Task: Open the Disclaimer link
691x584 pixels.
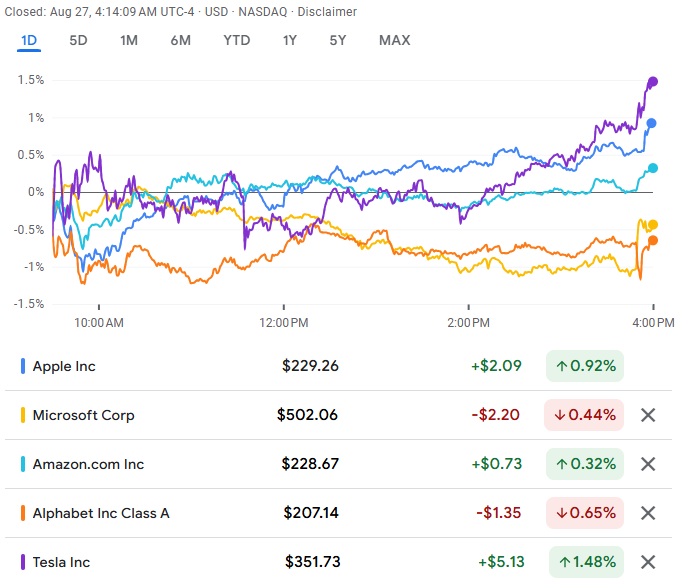Action: point(327,12)
